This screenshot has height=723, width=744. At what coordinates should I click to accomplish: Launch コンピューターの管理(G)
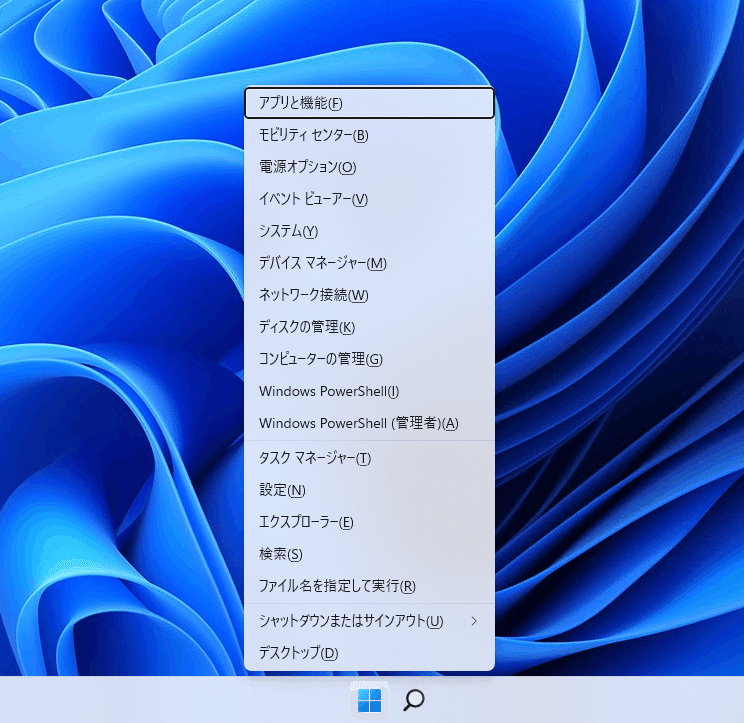(x=369, y=359)
